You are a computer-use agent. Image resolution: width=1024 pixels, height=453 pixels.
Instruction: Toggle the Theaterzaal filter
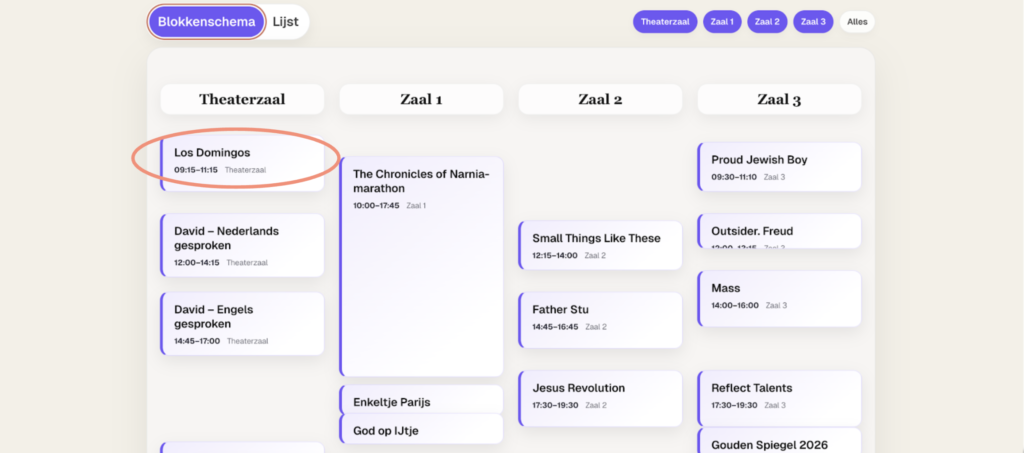click(x=665, y=21)
